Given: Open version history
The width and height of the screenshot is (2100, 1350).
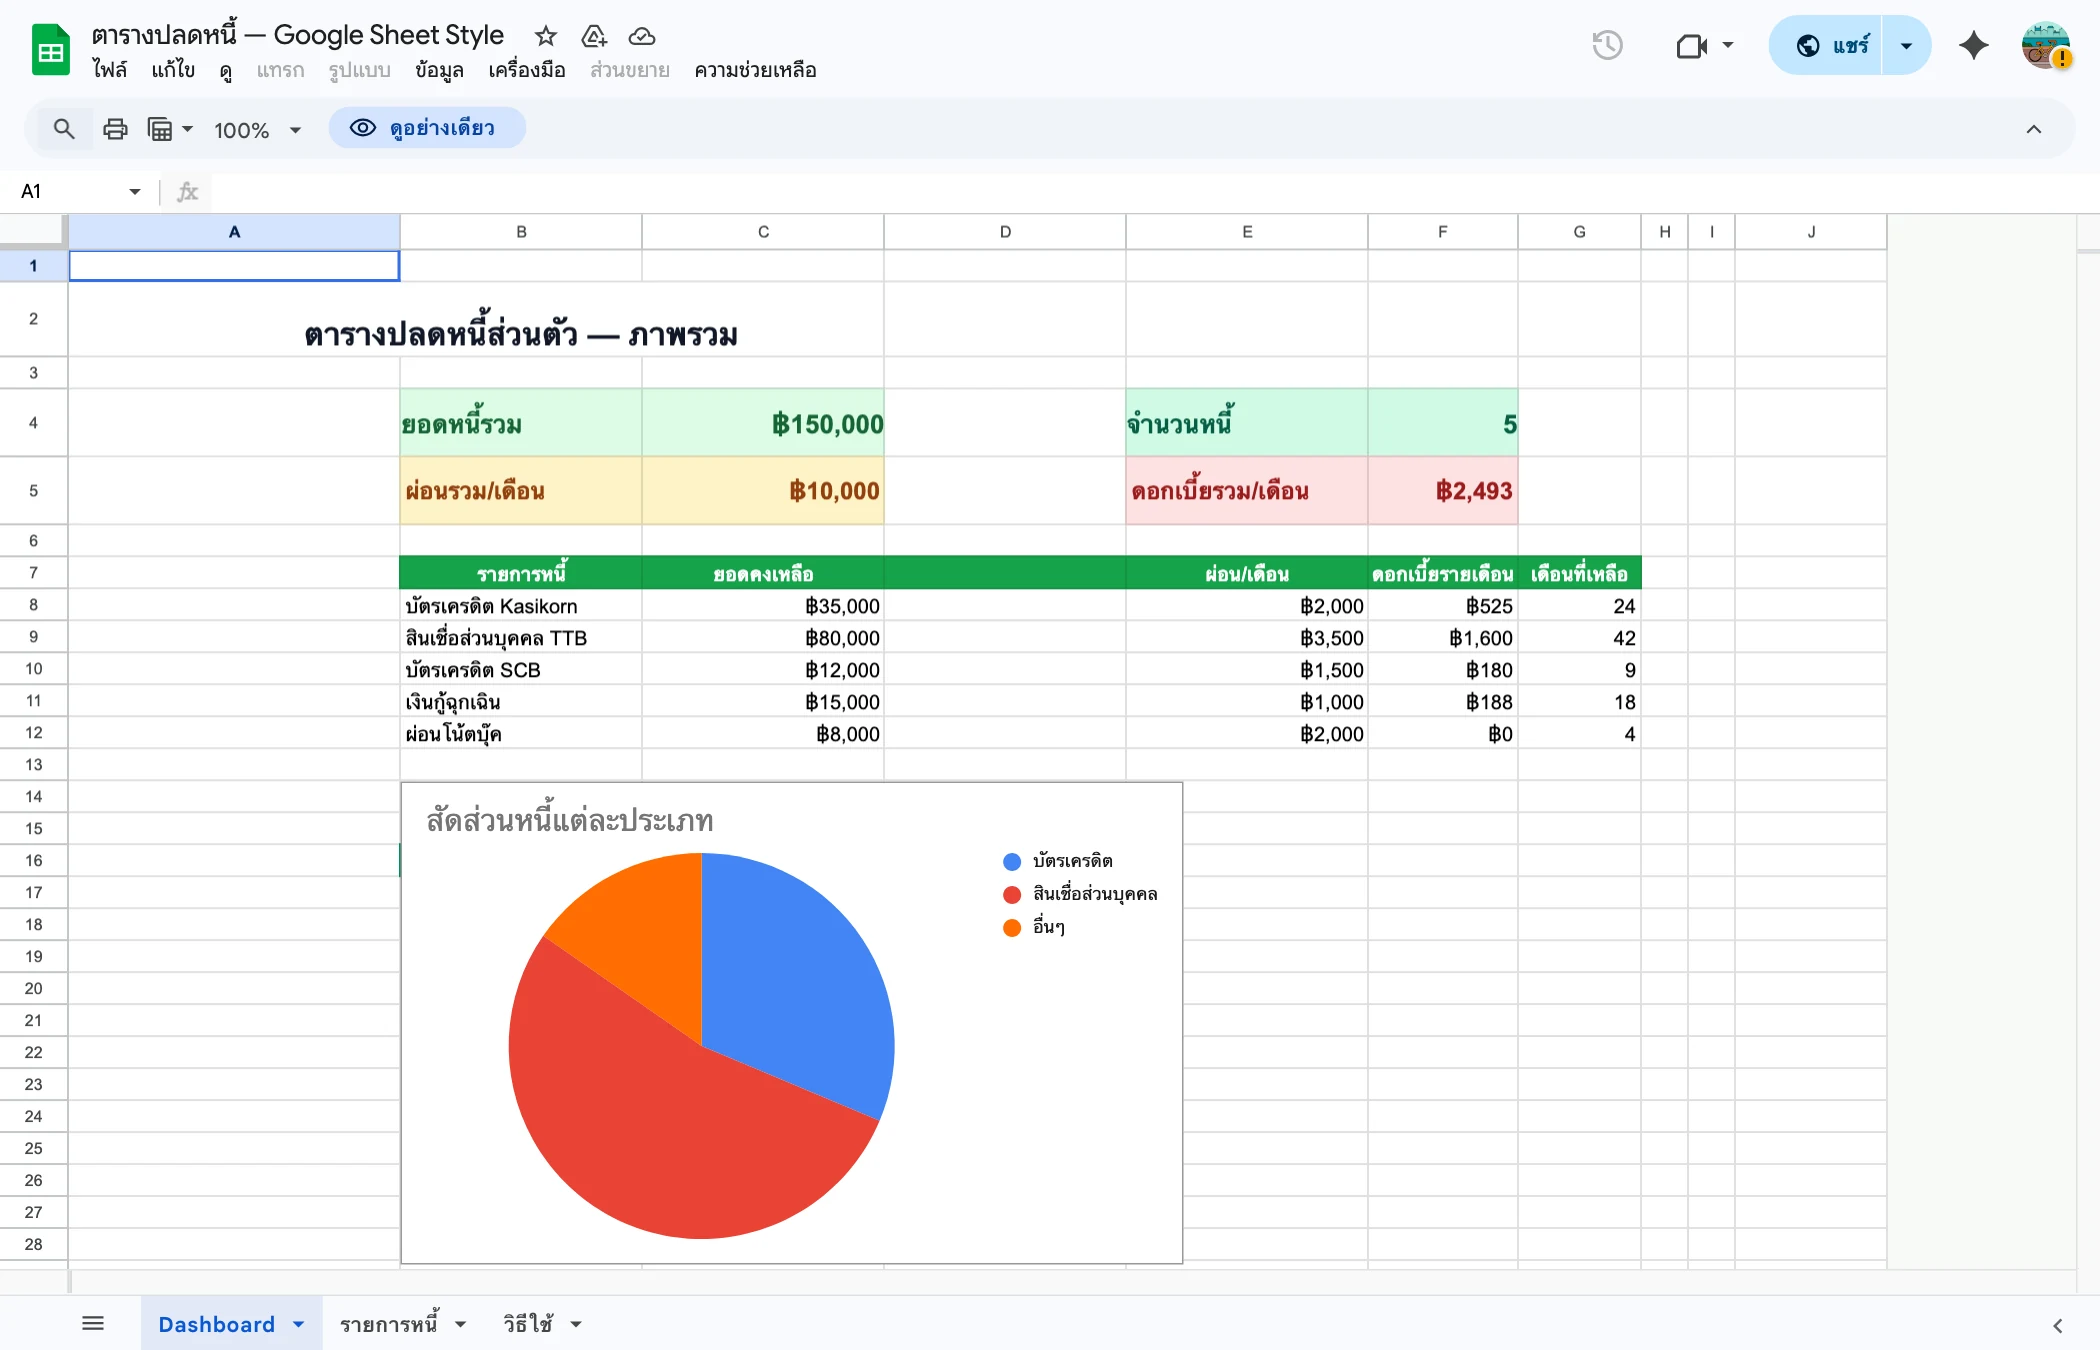Looking at the screenshot, I should [x=1607, y=45].
